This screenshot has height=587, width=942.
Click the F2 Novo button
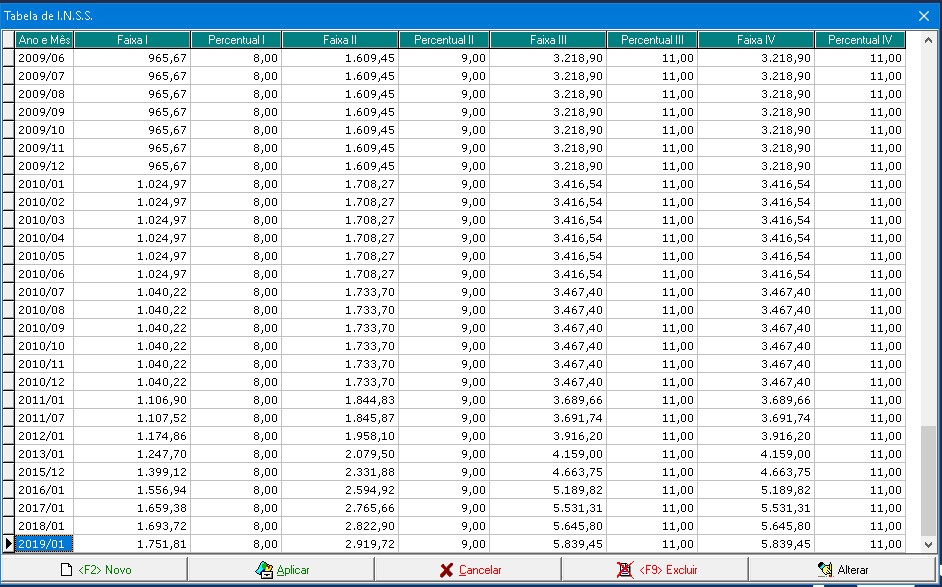tap(94, 570)
